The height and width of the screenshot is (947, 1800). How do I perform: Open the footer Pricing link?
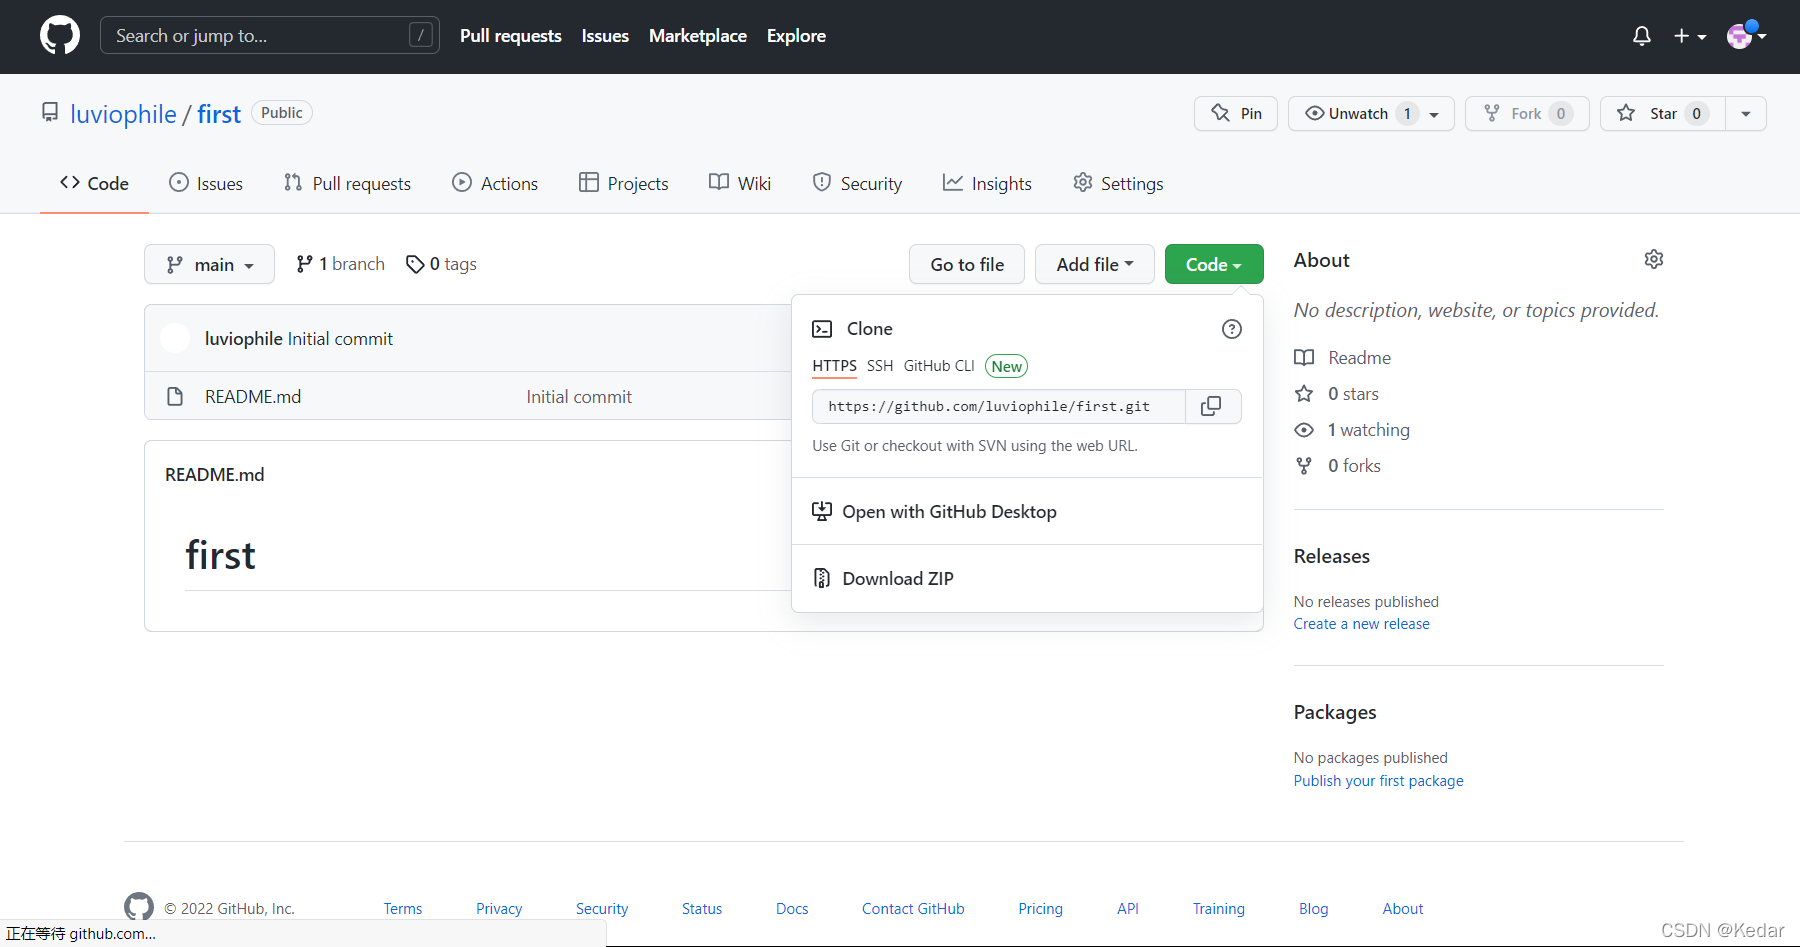(x=1040, y=909)
